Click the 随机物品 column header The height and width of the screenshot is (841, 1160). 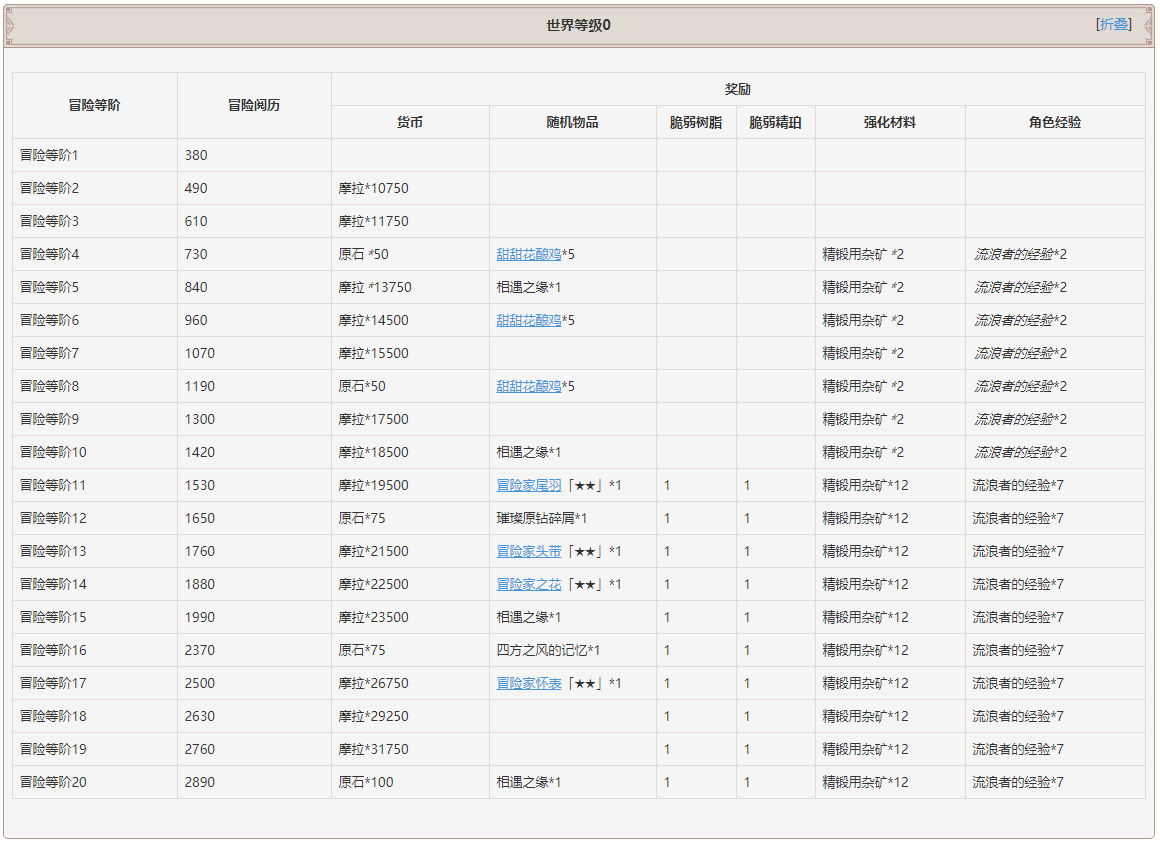coord(572,122)
